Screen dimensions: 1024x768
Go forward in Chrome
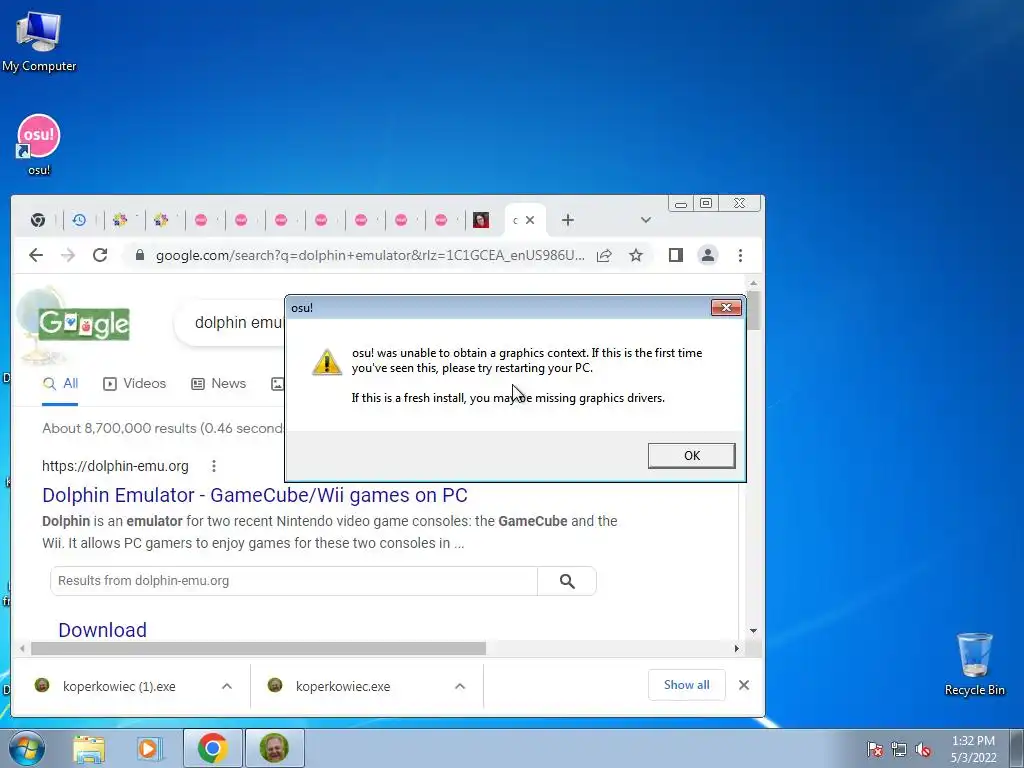click(x=68, y=255)
